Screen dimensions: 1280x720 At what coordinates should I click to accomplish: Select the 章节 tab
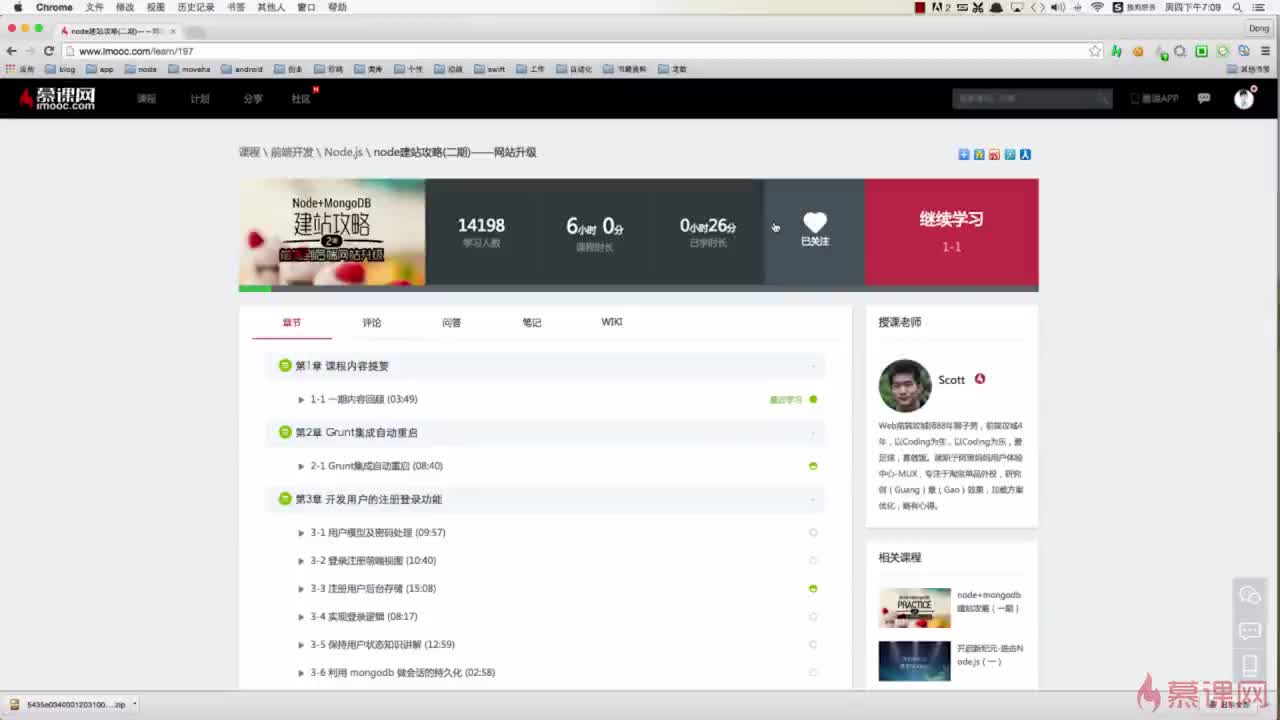click(292, 323)
